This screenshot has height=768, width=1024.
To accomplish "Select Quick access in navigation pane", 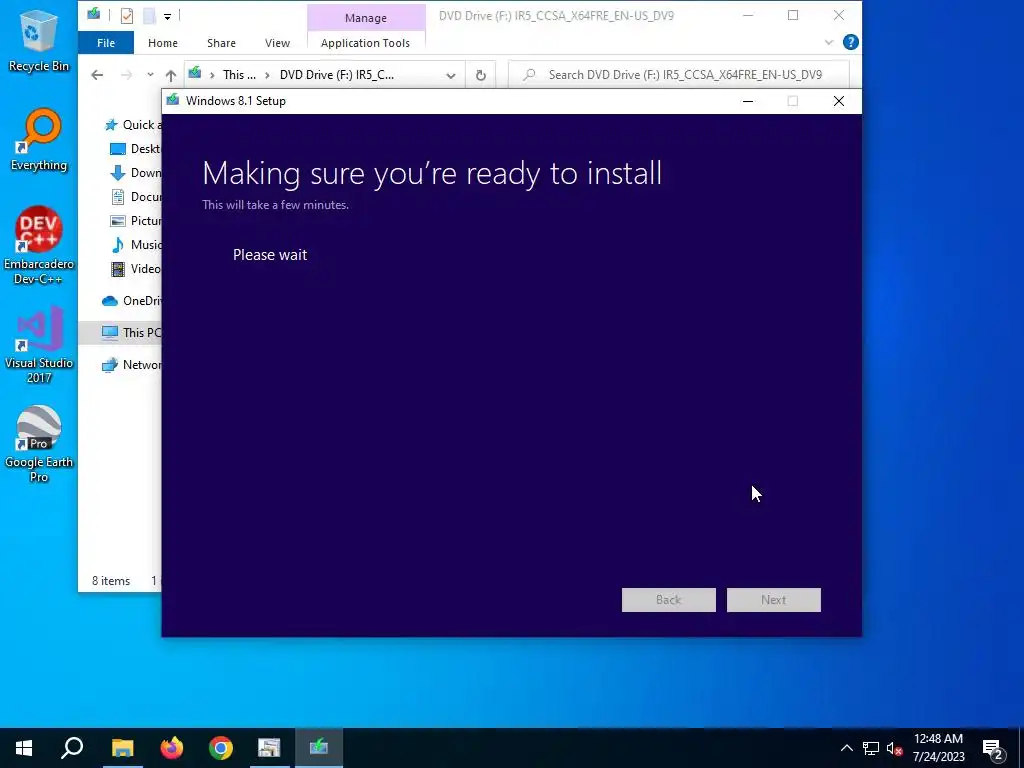I will click(133, 125).
